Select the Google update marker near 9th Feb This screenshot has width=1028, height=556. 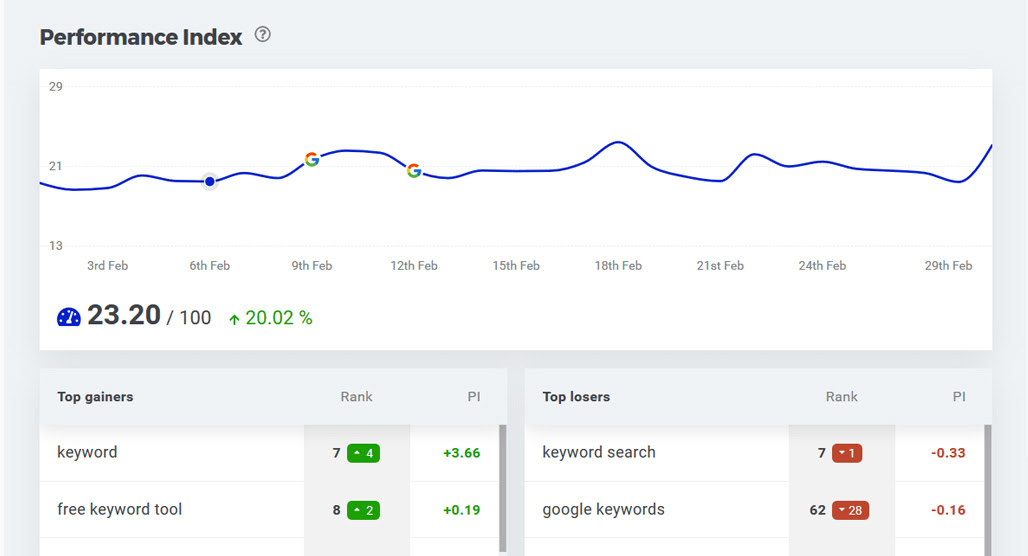(x=312, y=159)
